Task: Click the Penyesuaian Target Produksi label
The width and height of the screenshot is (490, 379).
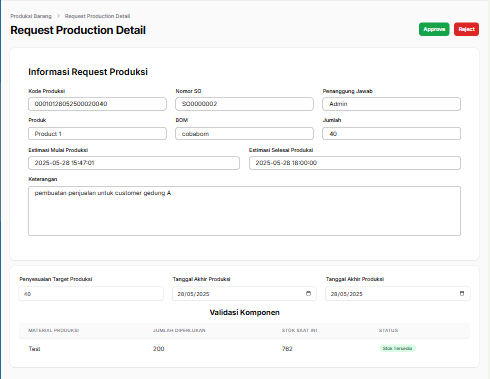Action: click(x=56, y=279)
